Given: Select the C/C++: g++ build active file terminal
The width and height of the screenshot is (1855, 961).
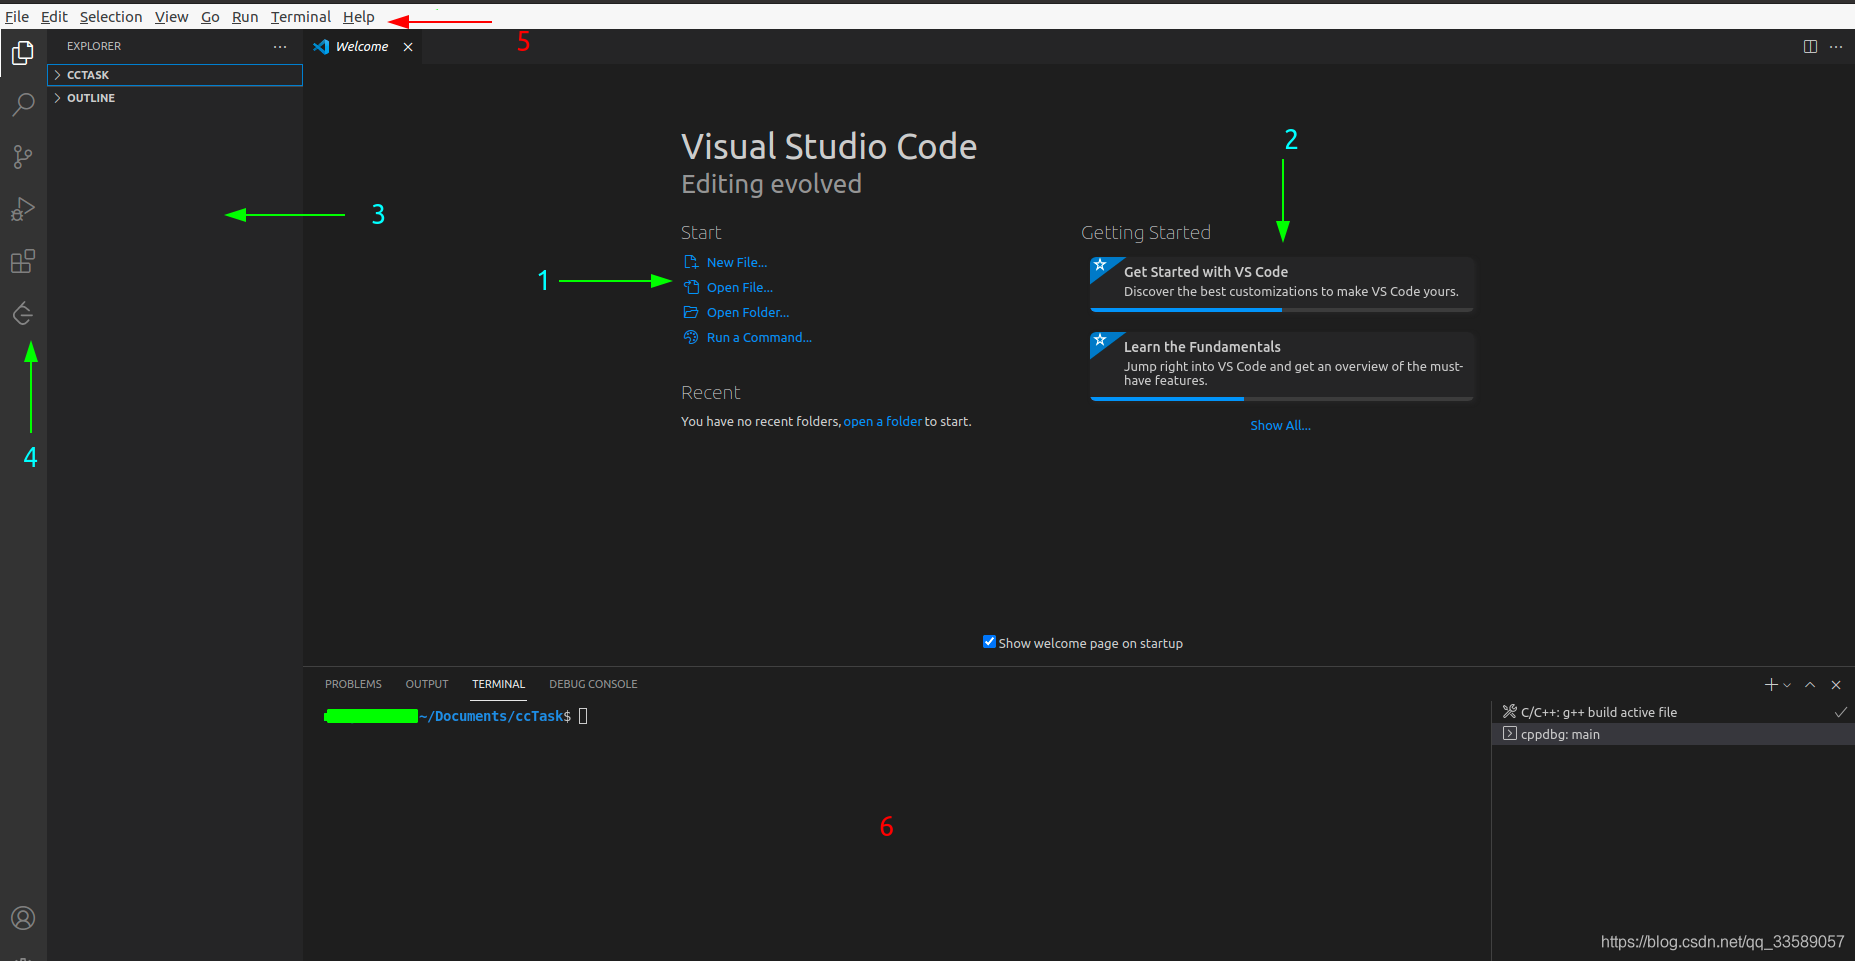Looking at the screenshot, I should click(x=1673, y=712).
